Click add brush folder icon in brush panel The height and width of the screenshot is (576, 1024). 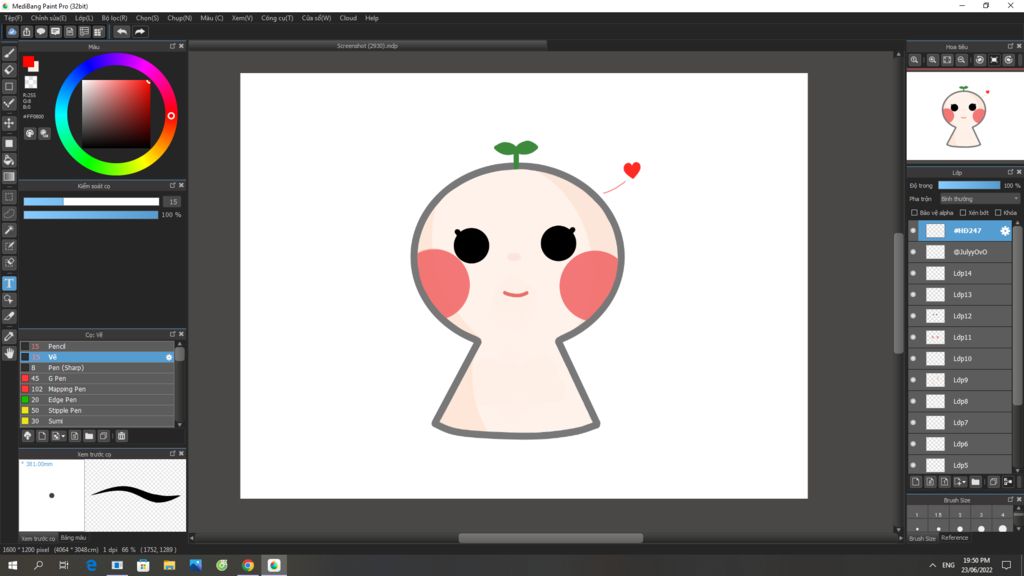[89, 436]
